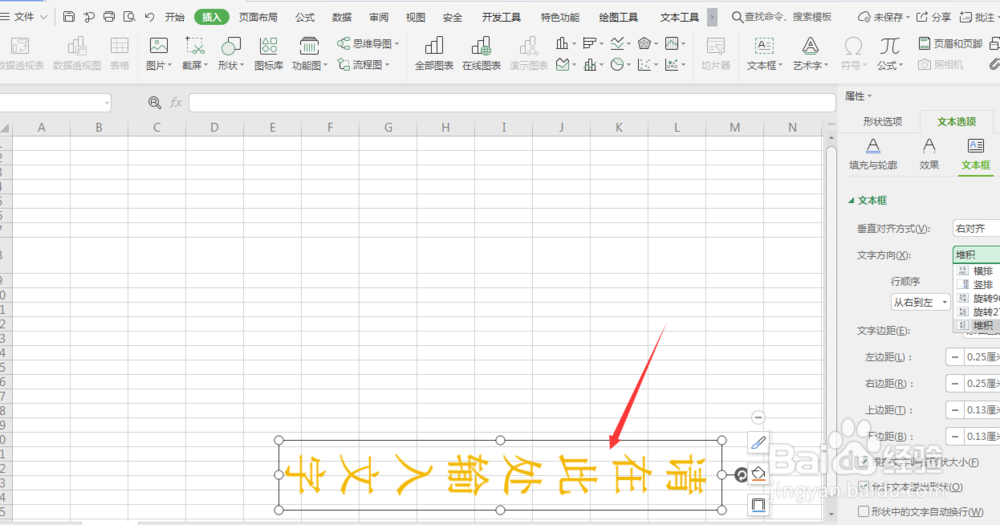The height and width of the screenshot is (525, 1000).
Task: Click the outline icon beside the shape
Action: tap(758, 505)
